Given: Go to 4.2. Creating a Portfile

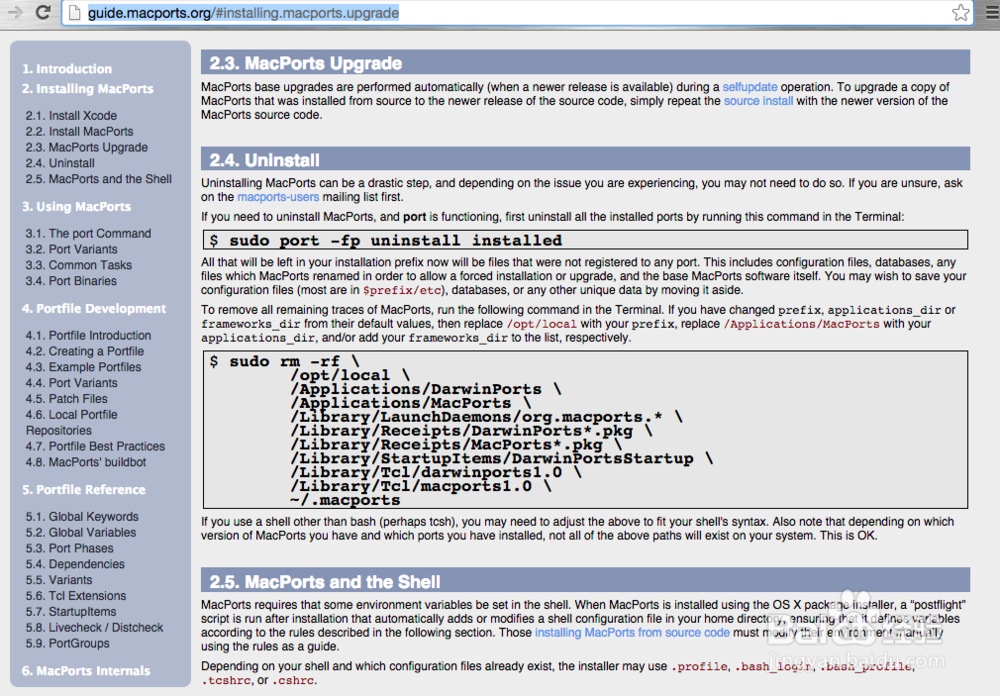Looking at the screenshot, I should [x=85, y=352].
